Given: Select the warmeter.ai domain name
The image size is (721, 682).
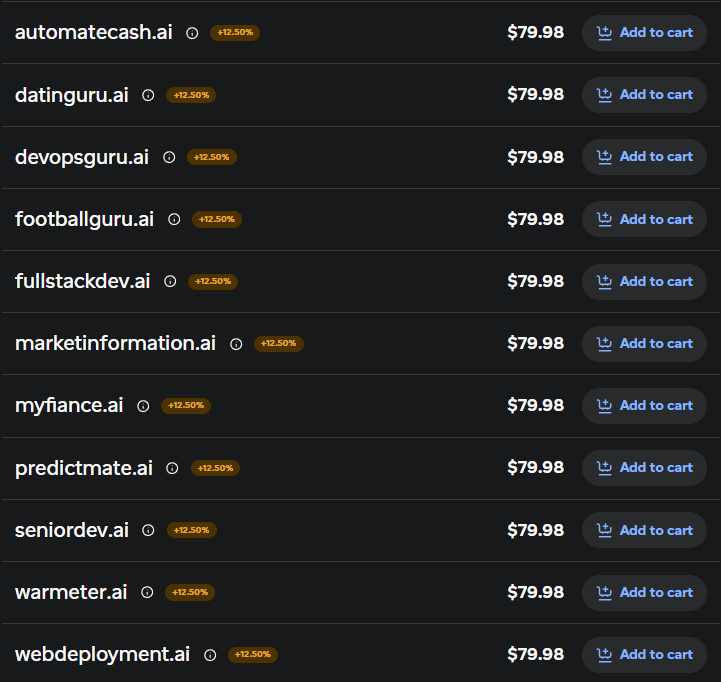Looking at the screenshot, I should (x=71, y=592).
